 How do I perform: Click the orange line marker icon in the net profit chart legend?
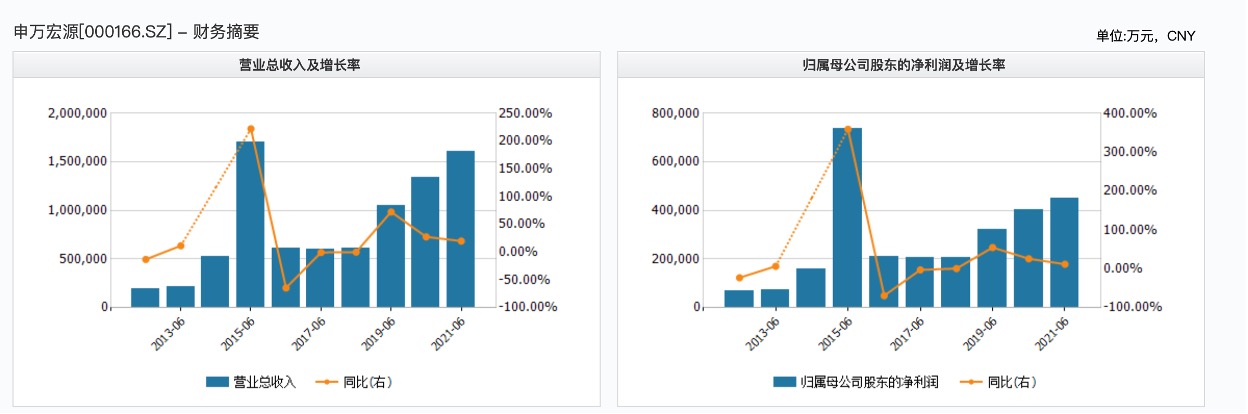click(x=971, y=381)
